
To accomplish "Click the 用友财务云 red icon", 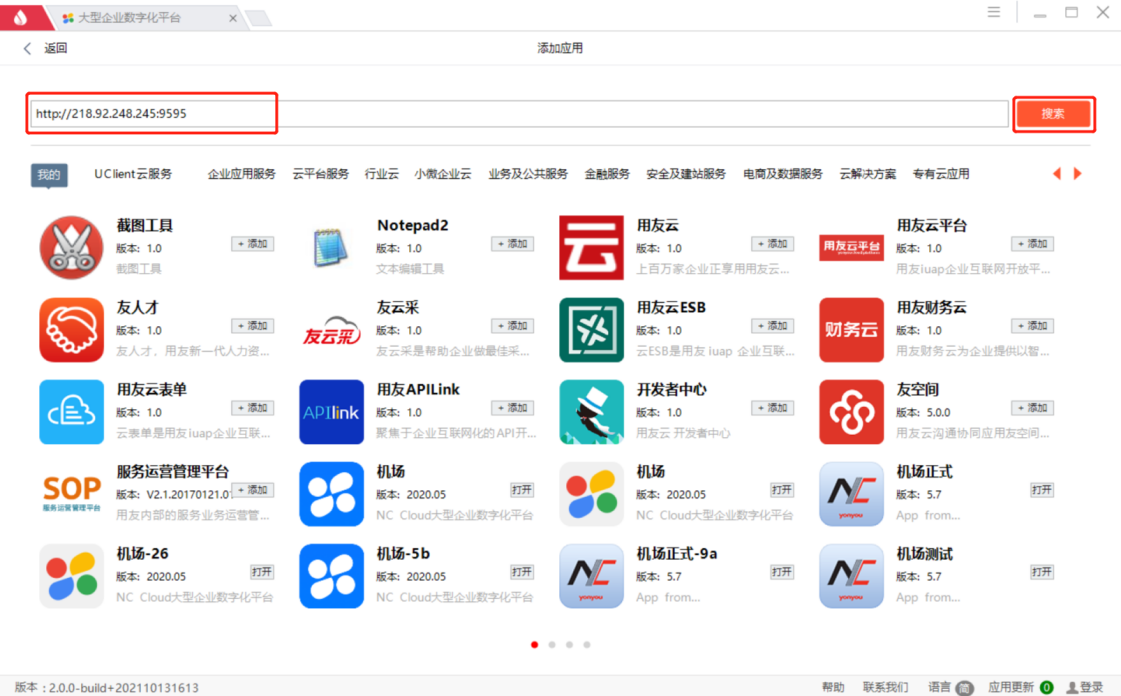I will pyautogui.click(x=851, y=329).
